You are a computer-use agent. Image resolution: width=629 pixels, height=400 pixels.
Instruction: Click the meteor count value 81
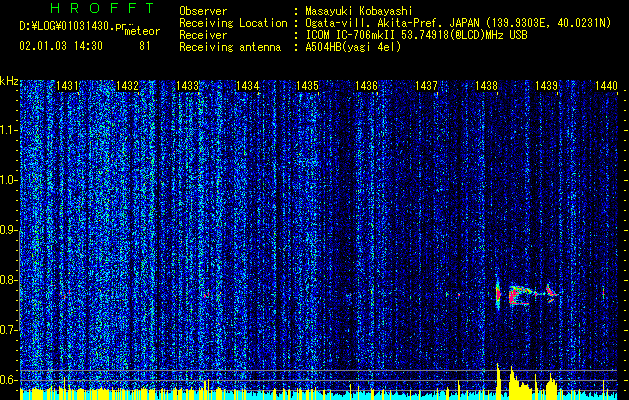144,46
